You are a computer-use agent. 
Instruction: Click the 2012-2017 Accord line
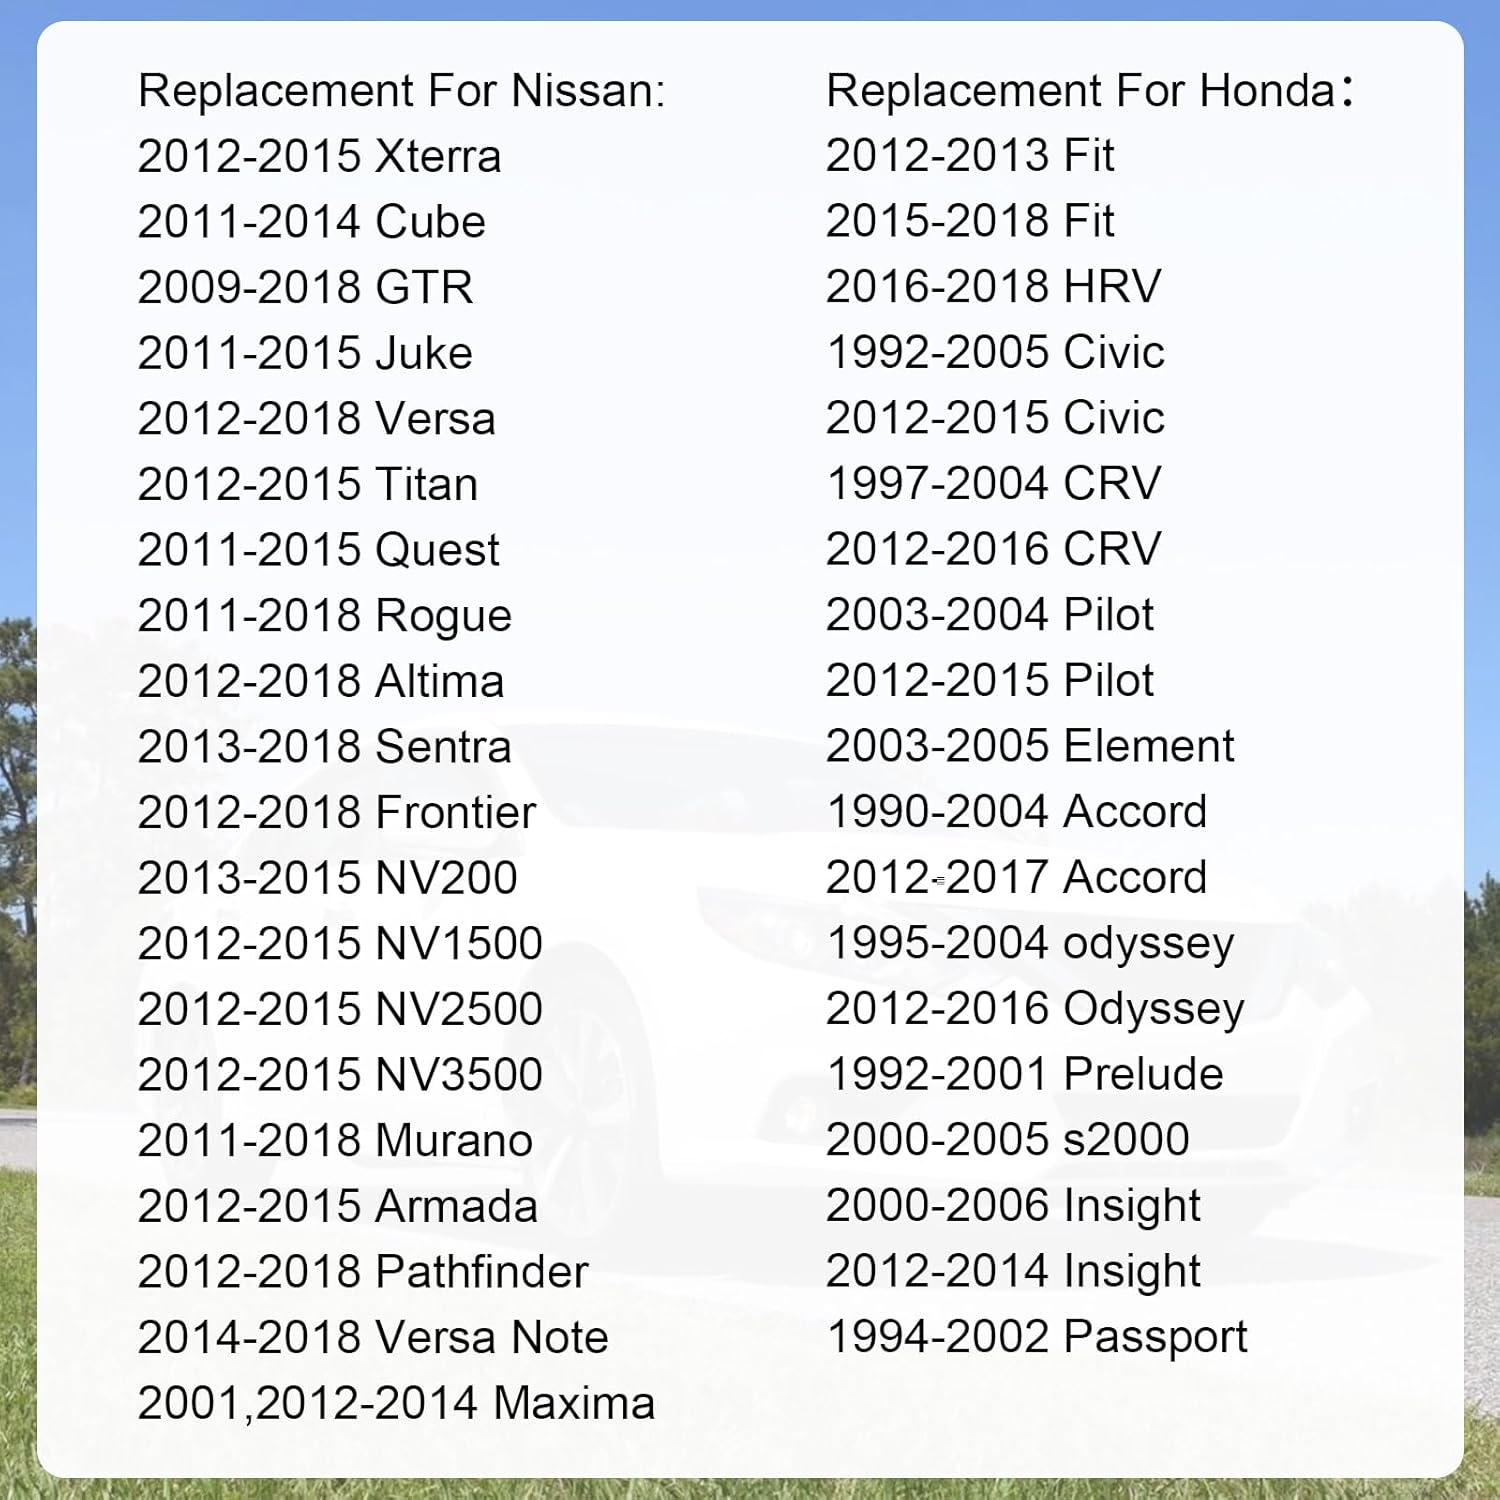click(1016, 878)
